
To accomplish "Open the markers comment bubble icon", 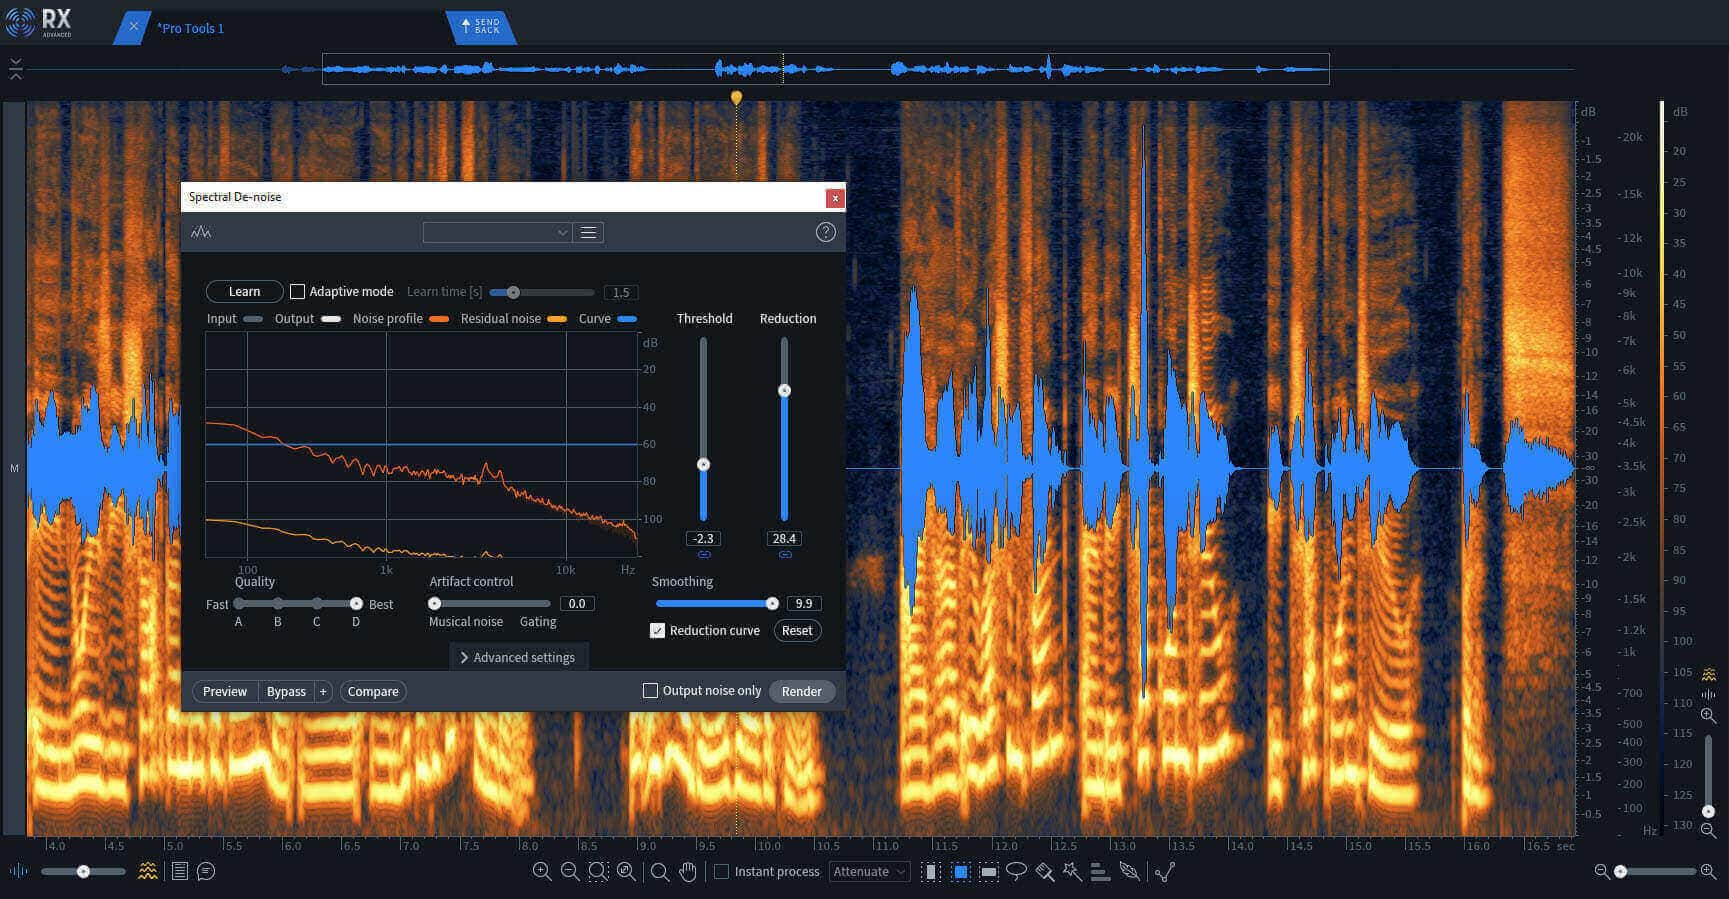I will [x=206, y=871].
